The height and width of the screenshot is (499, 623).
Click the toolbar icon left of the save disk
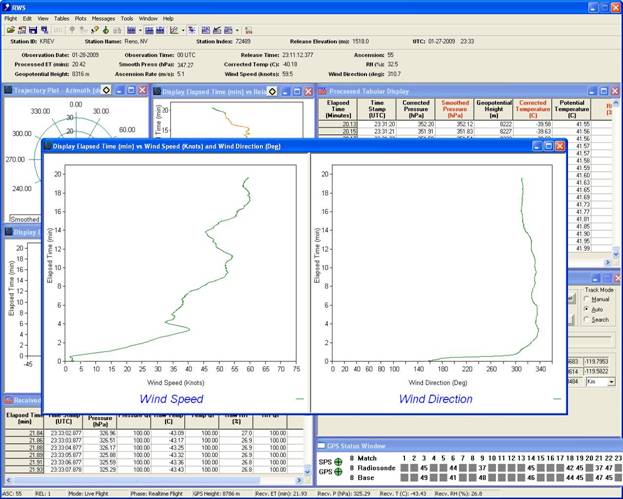click(22, 30)
